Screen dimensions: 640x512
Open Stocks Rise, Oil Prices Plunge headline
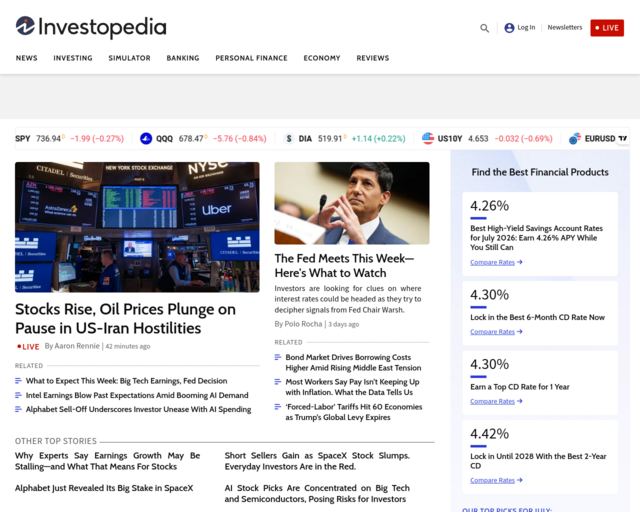(x=125, y=319)
